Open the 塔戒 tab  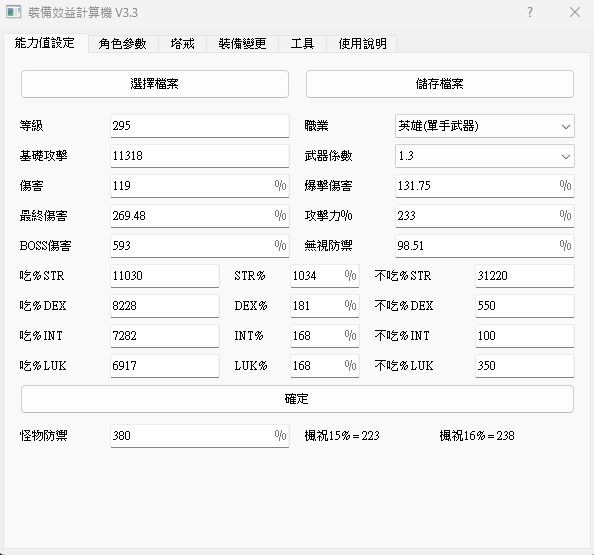182,44
